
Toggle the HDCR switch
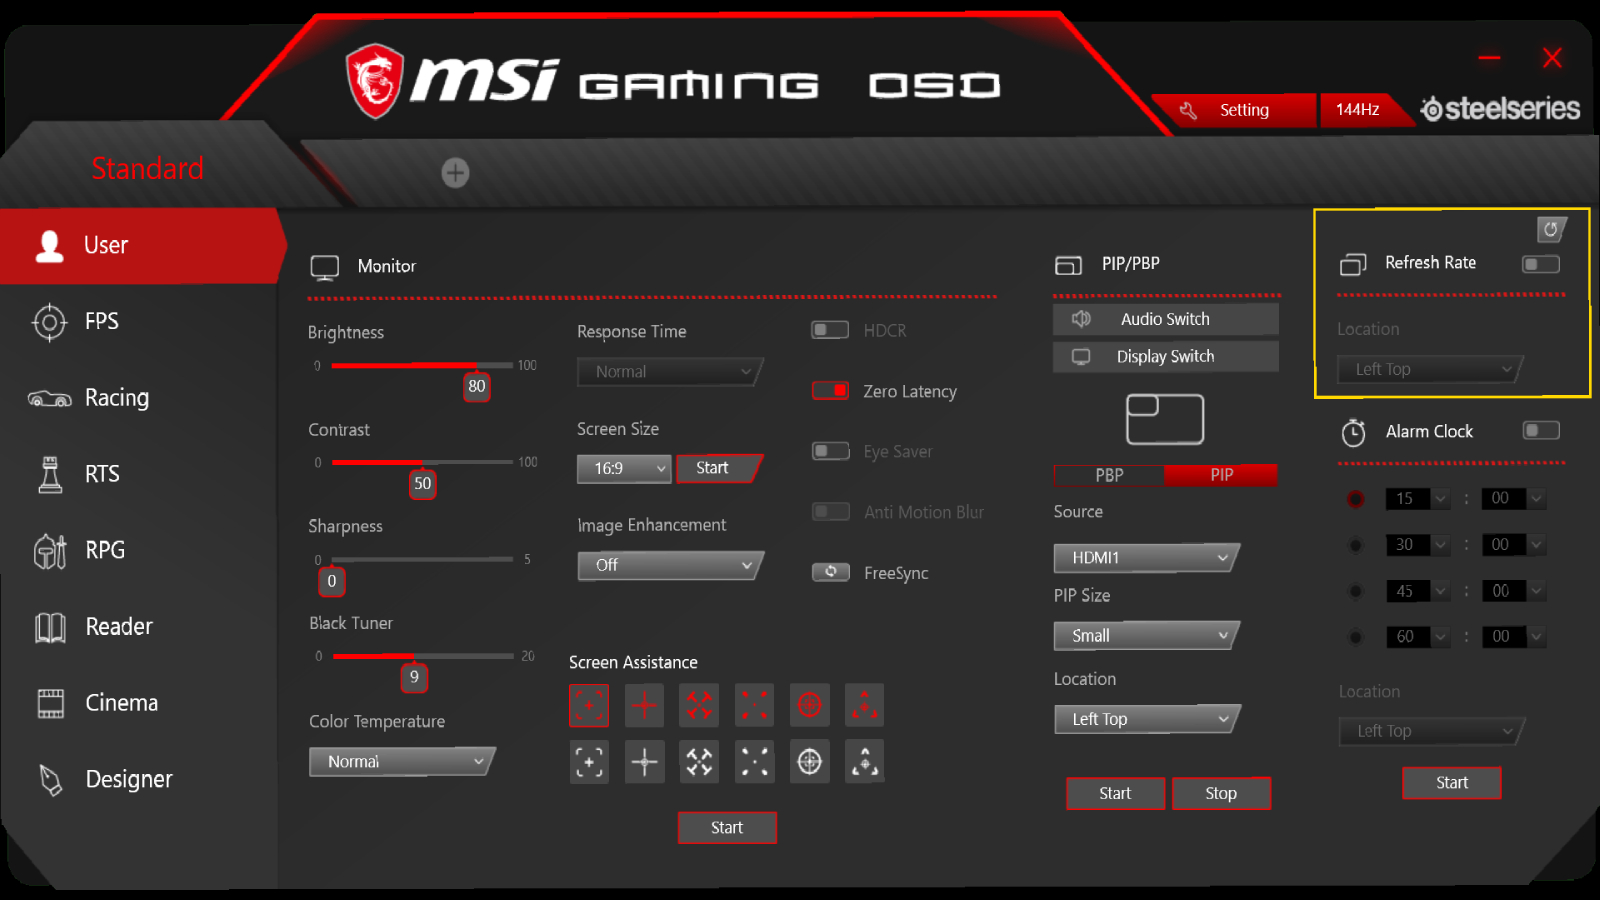tap(830, 330)
